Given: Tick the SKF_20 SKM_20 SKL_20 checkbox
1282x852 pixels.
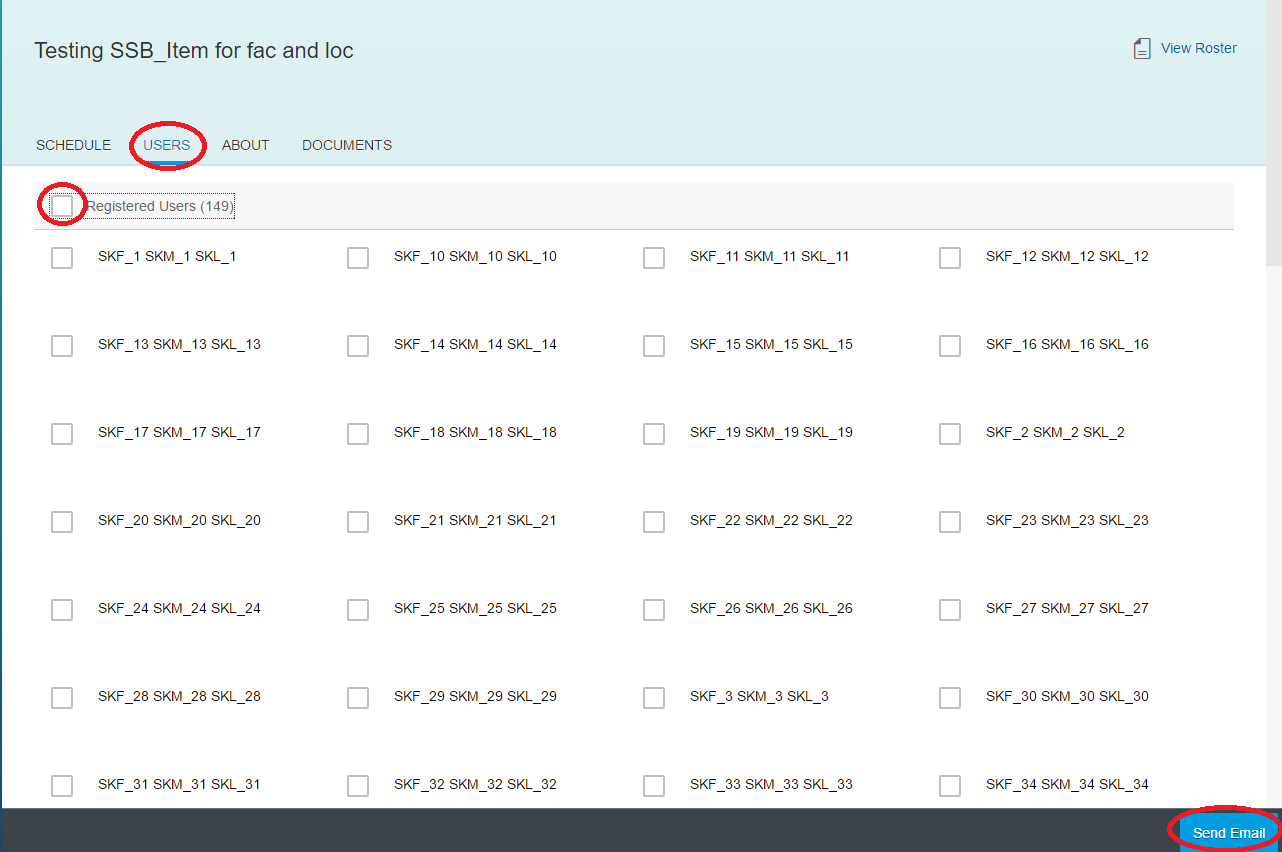Looking at the screenshot, I should point(62,522).
